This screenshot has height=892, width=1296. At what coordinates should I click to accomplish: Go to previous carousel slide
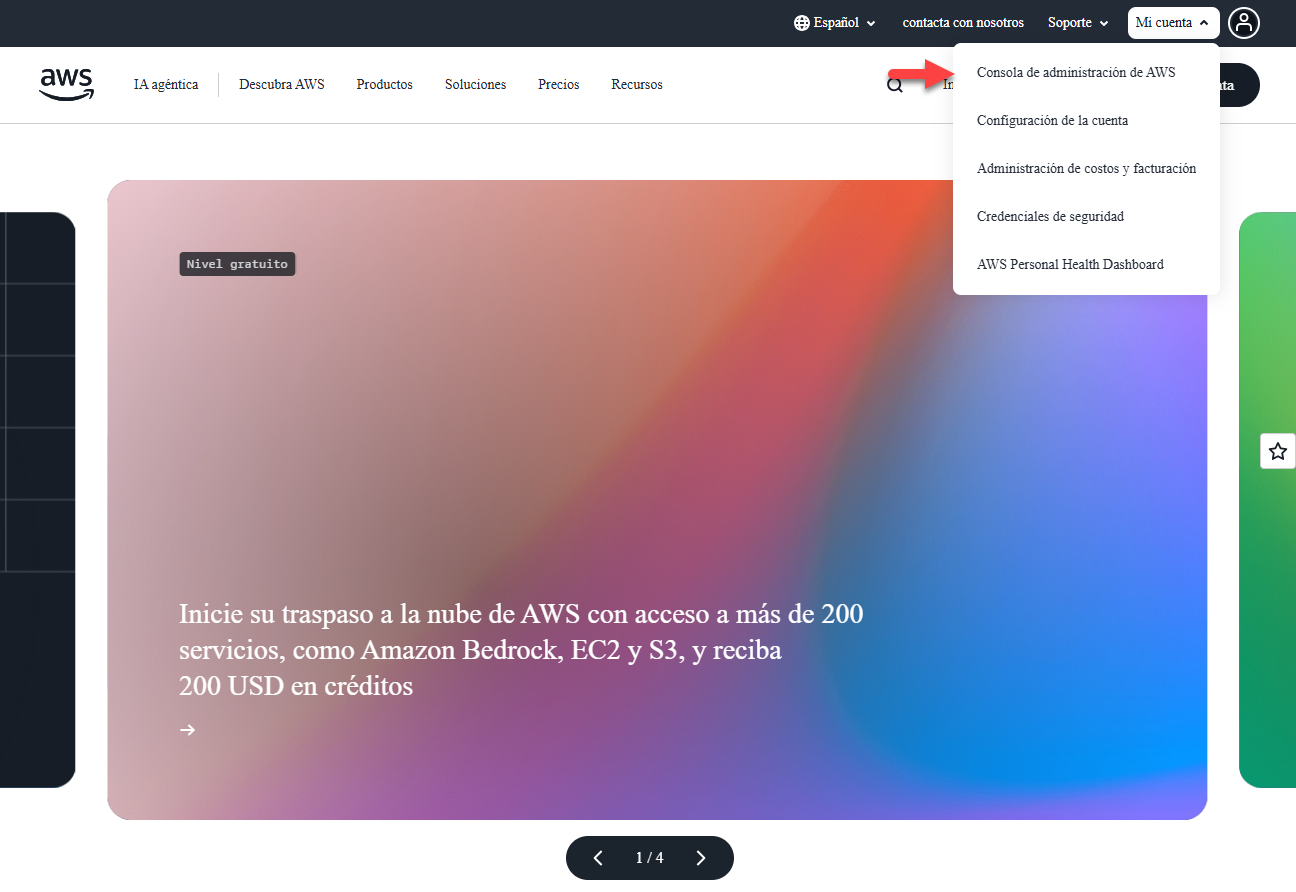598,858
